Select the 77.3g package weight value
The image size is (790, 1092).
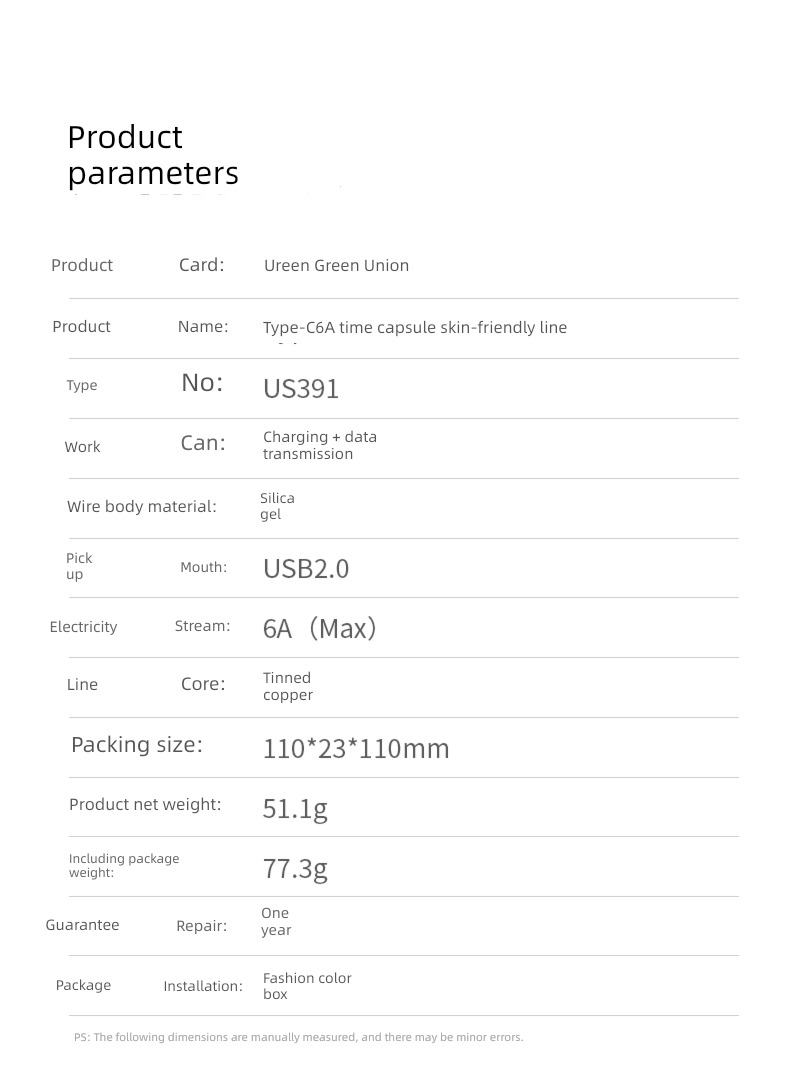point(295,869)
